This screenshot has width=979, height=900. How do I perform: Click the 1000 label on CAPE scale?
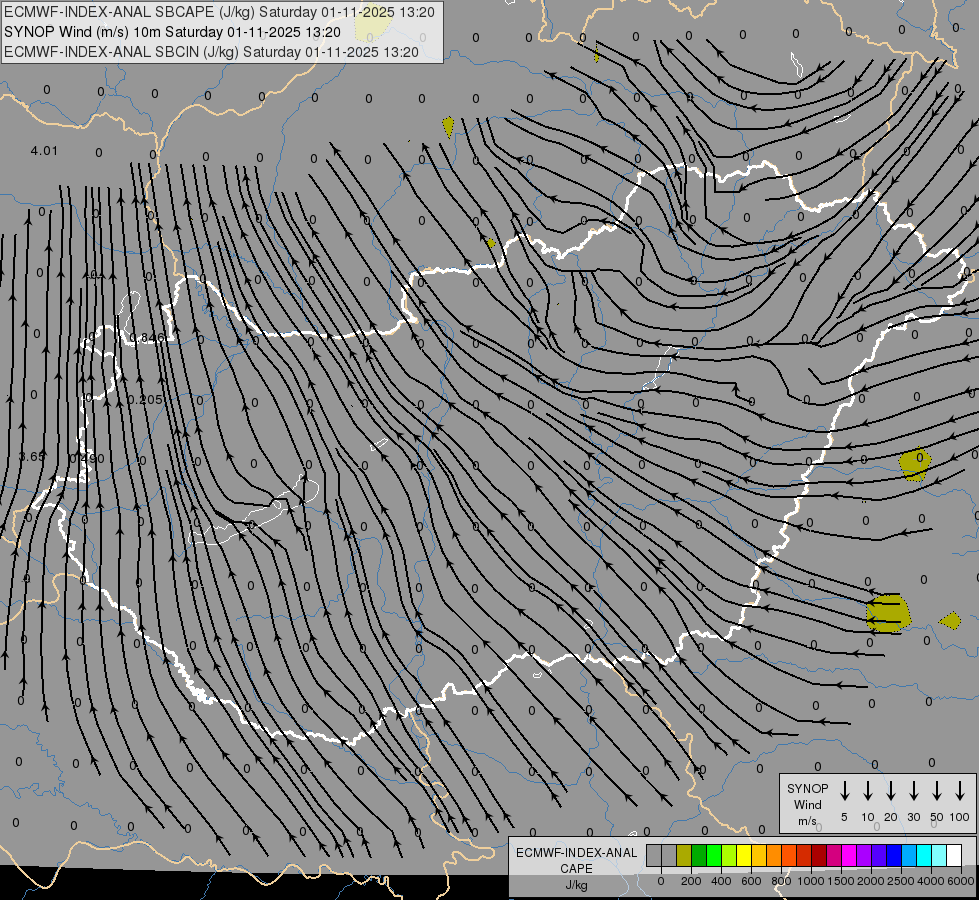click(x=811, y=881)
